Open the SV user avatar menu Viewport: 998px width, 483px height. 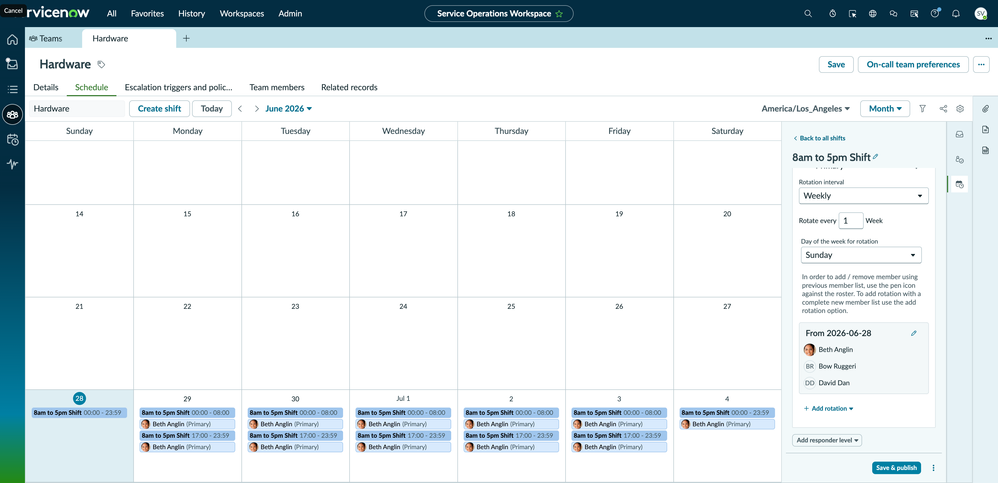coord(980,13)
